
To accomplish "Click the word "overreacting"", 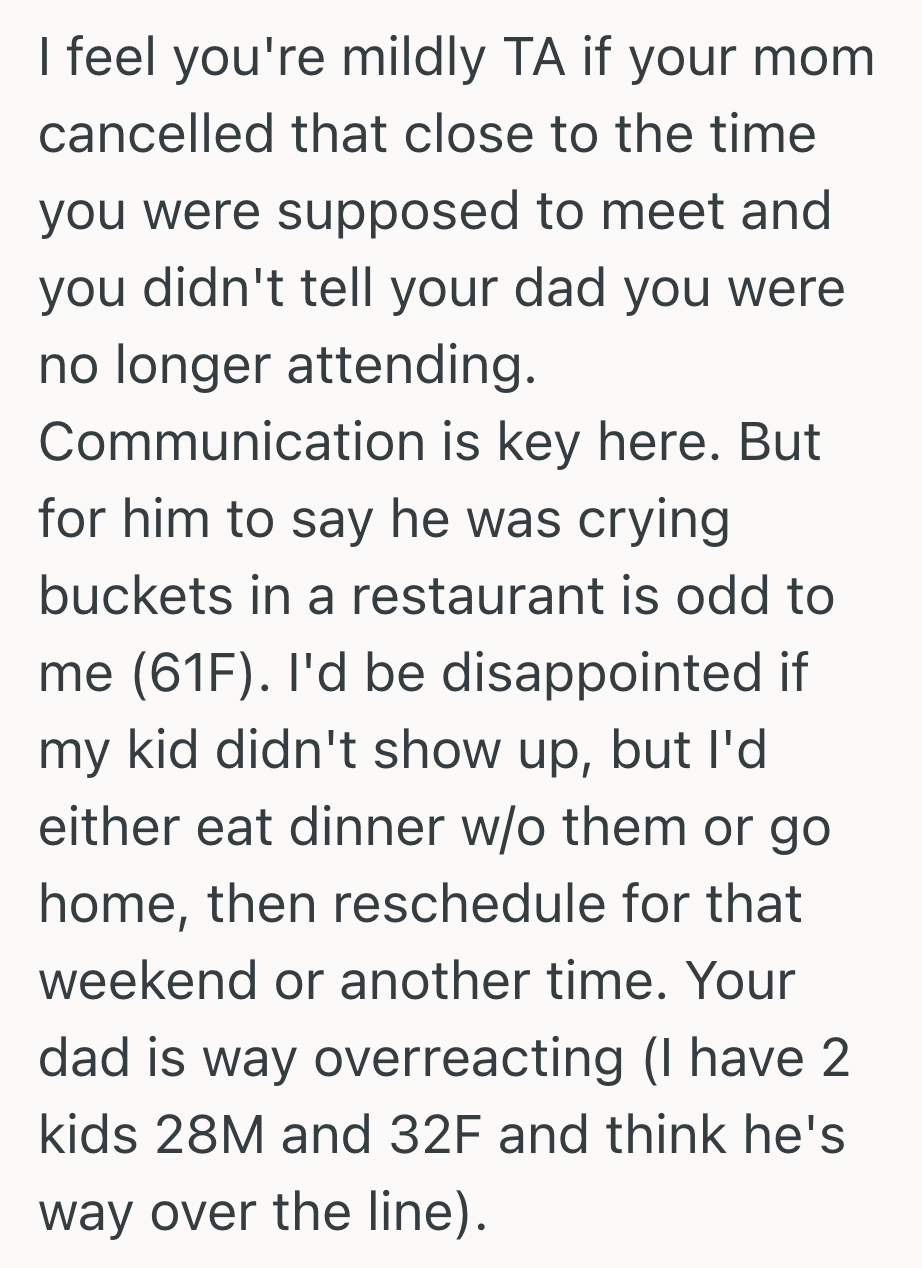I will 468,1058.
